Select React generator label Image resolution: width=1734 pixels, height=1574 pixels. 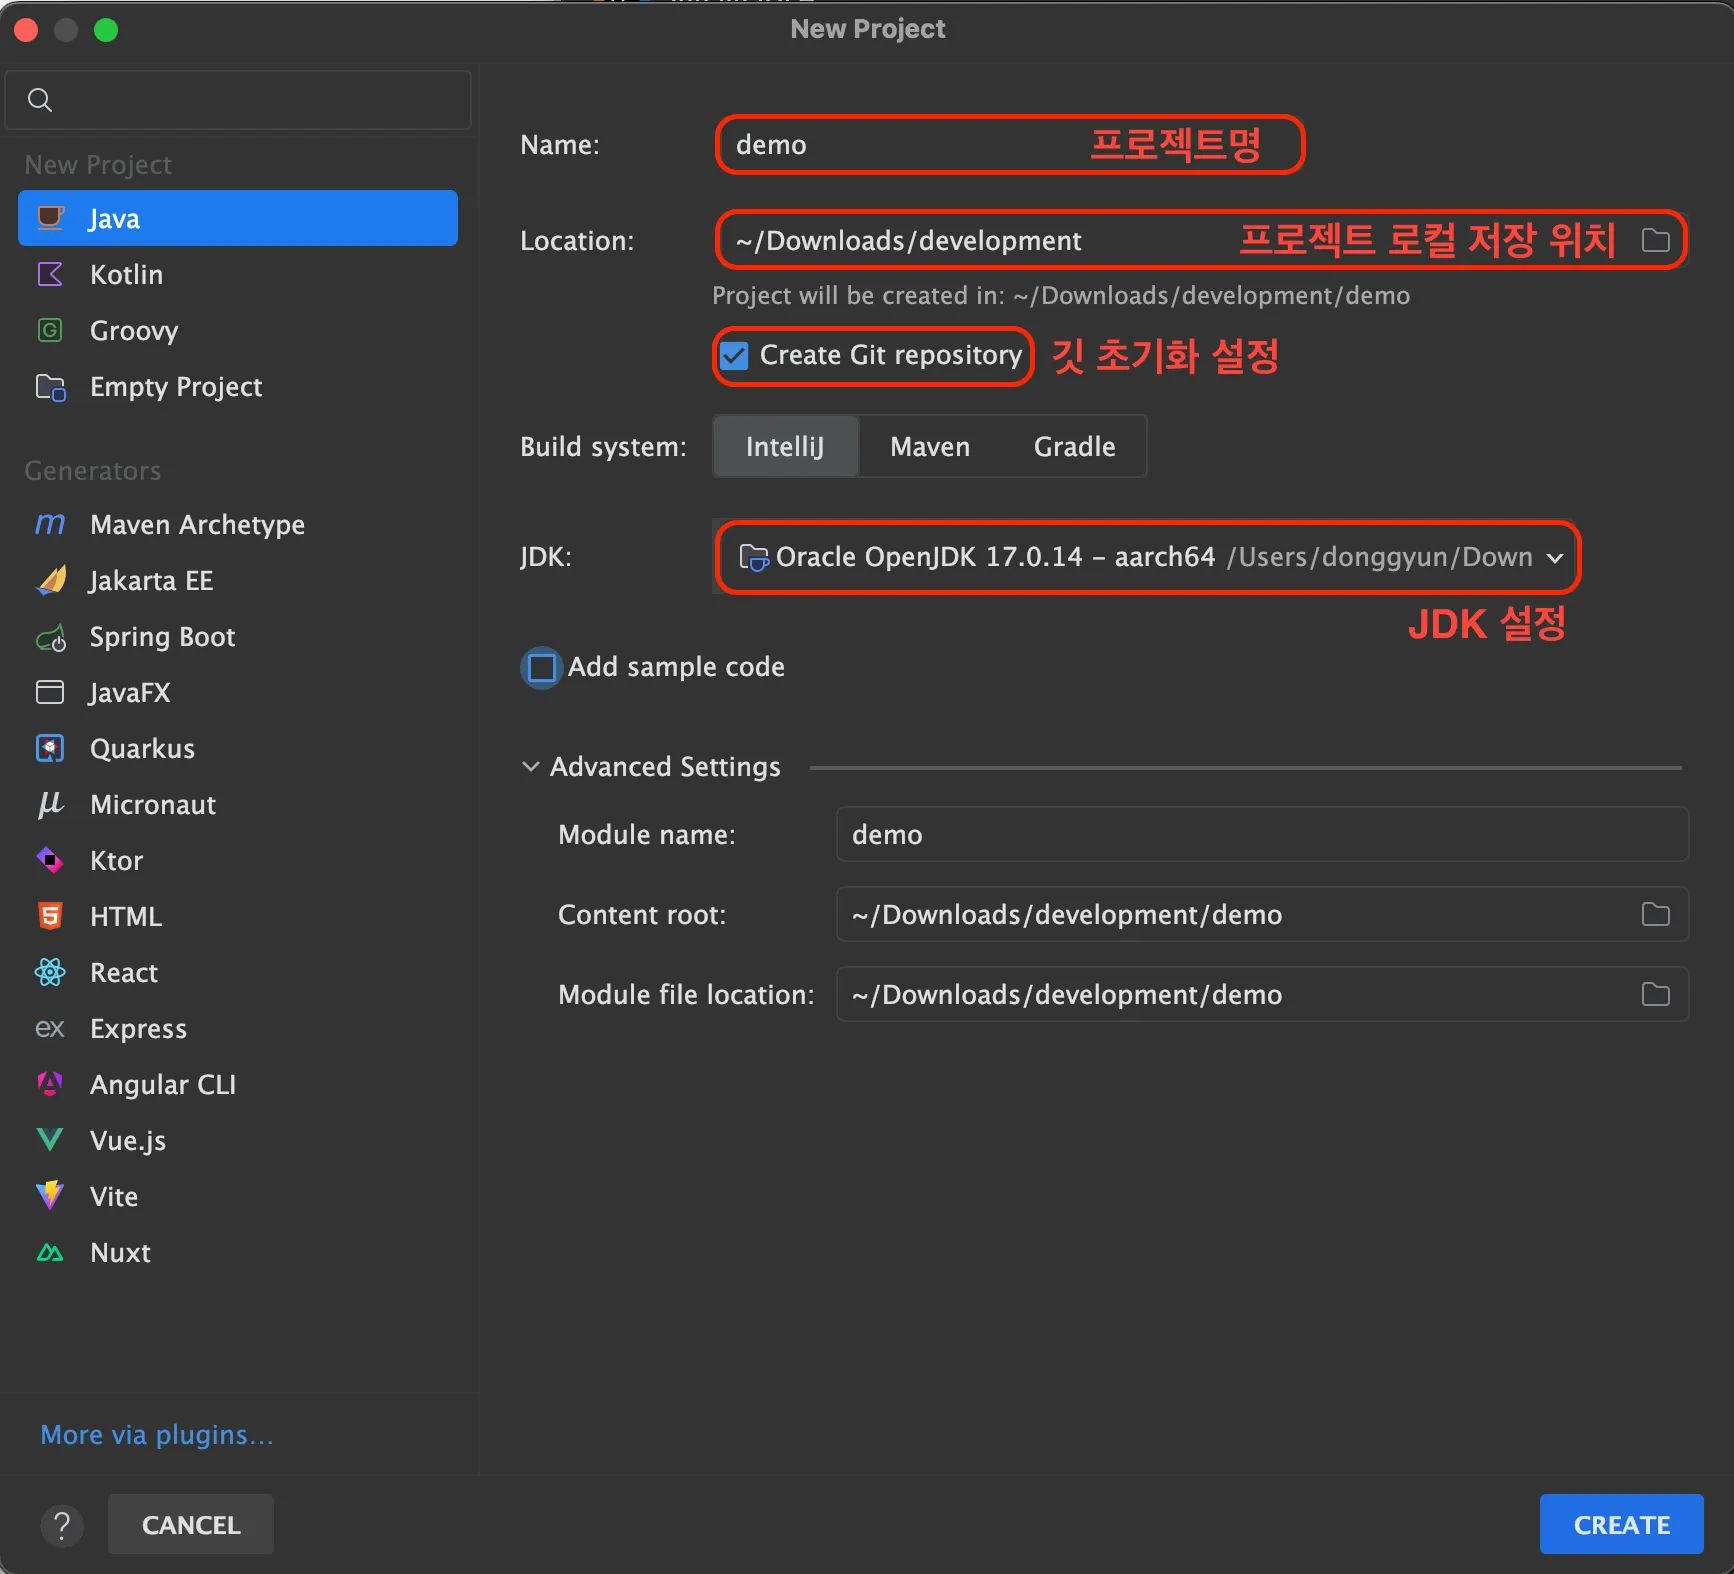(124, 972)
